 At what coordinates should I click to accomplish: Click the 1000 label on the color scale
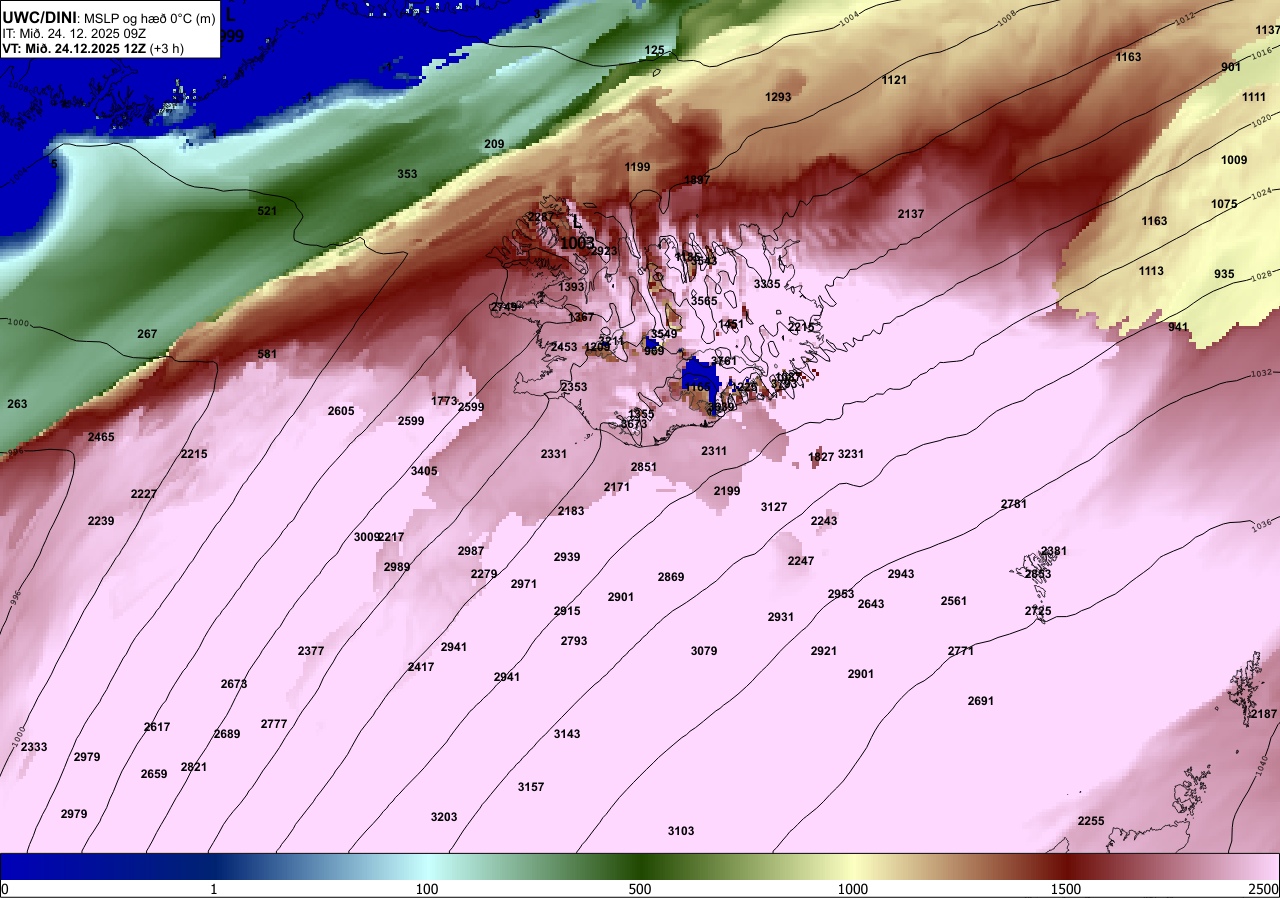[x=852, y=889]
